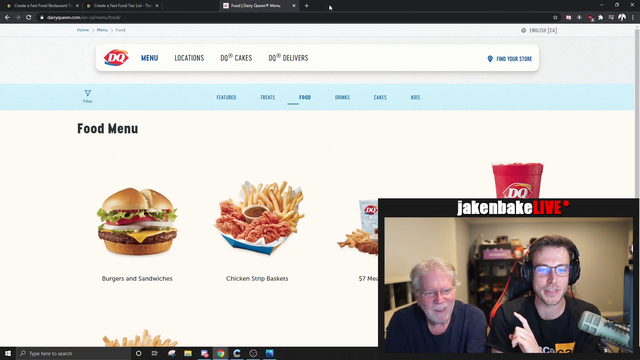Switch to Create a Fast Food Tier List tab
This screenshot has width=640, height=360.
122,6
